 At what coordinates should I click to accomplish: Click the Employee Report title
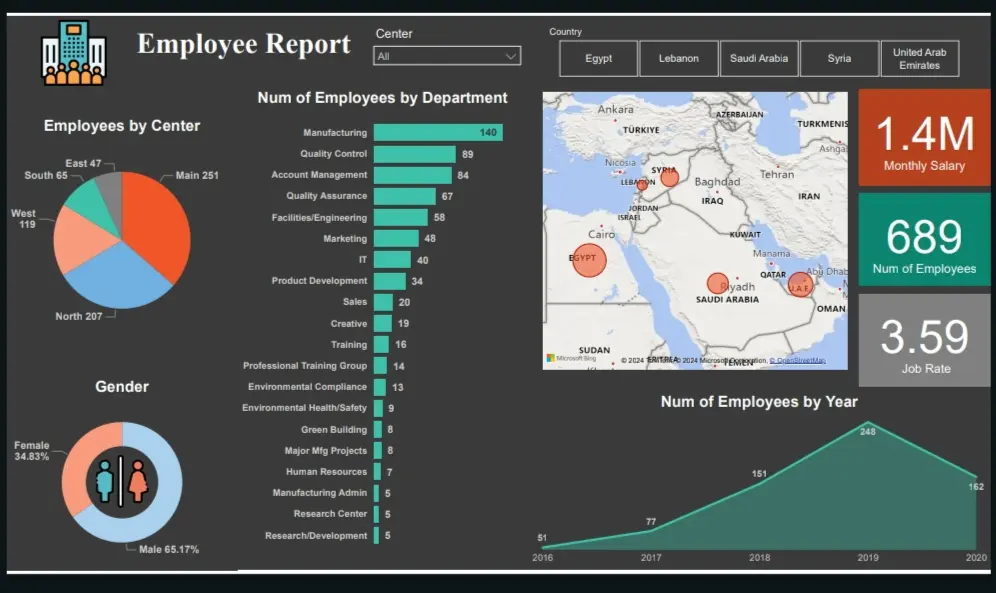(x=244, y=44)
